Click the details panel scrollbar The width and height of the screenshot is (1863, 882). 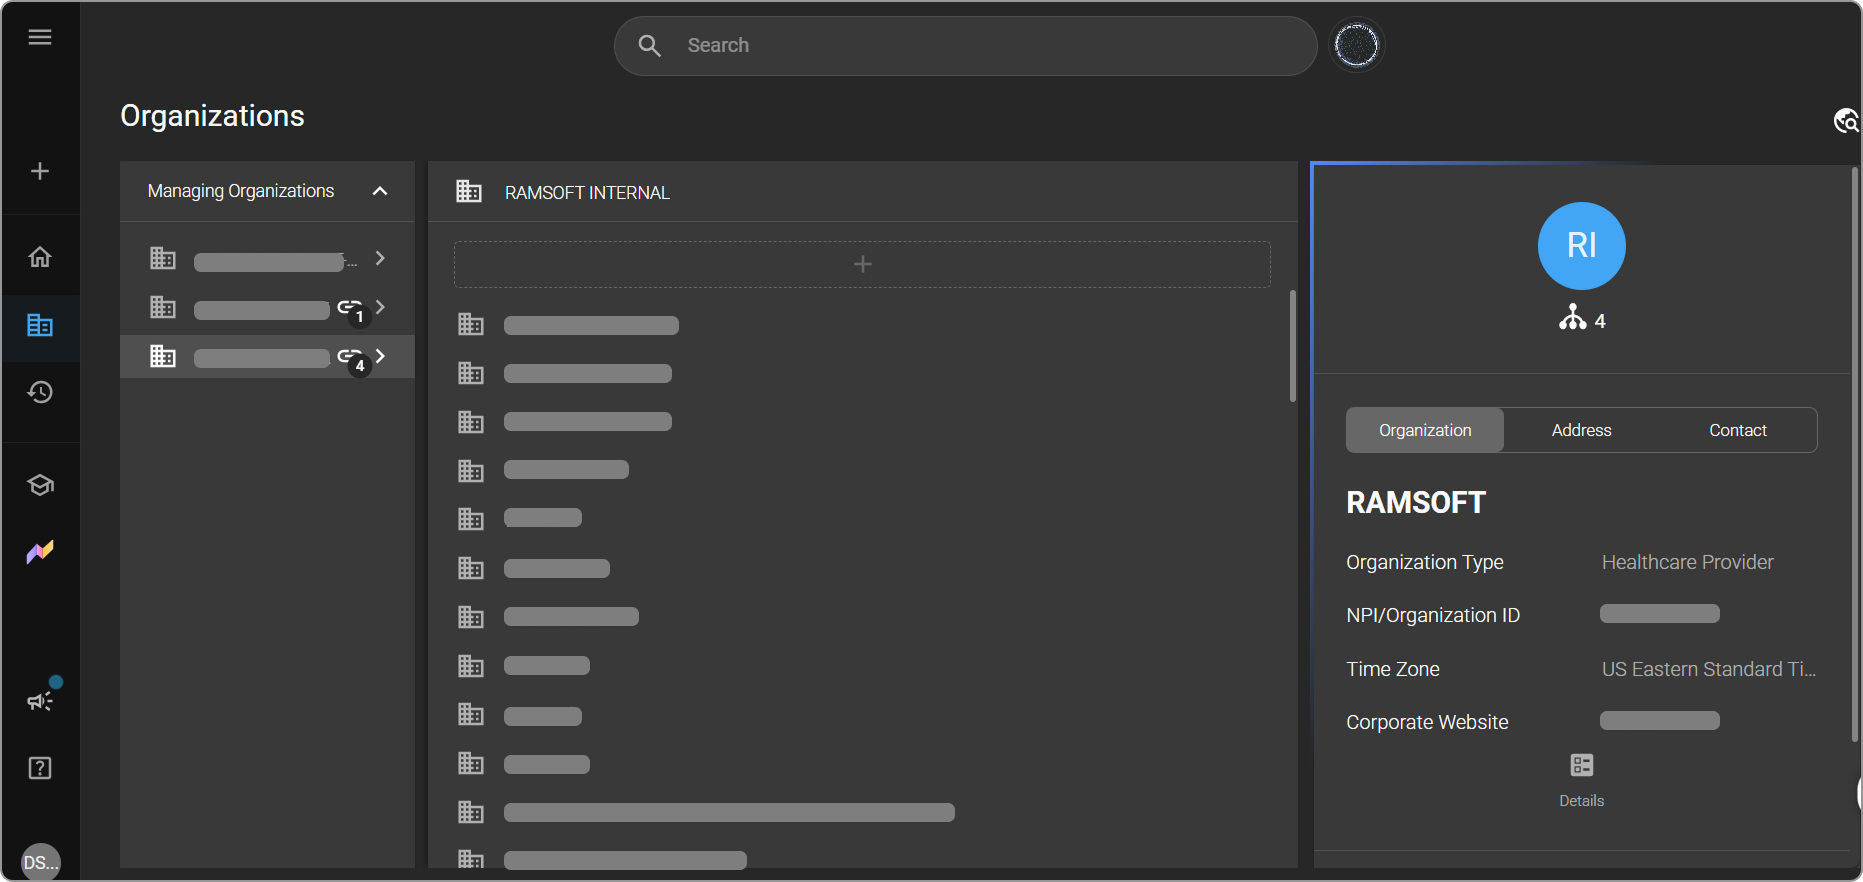tap(1855, 455)
